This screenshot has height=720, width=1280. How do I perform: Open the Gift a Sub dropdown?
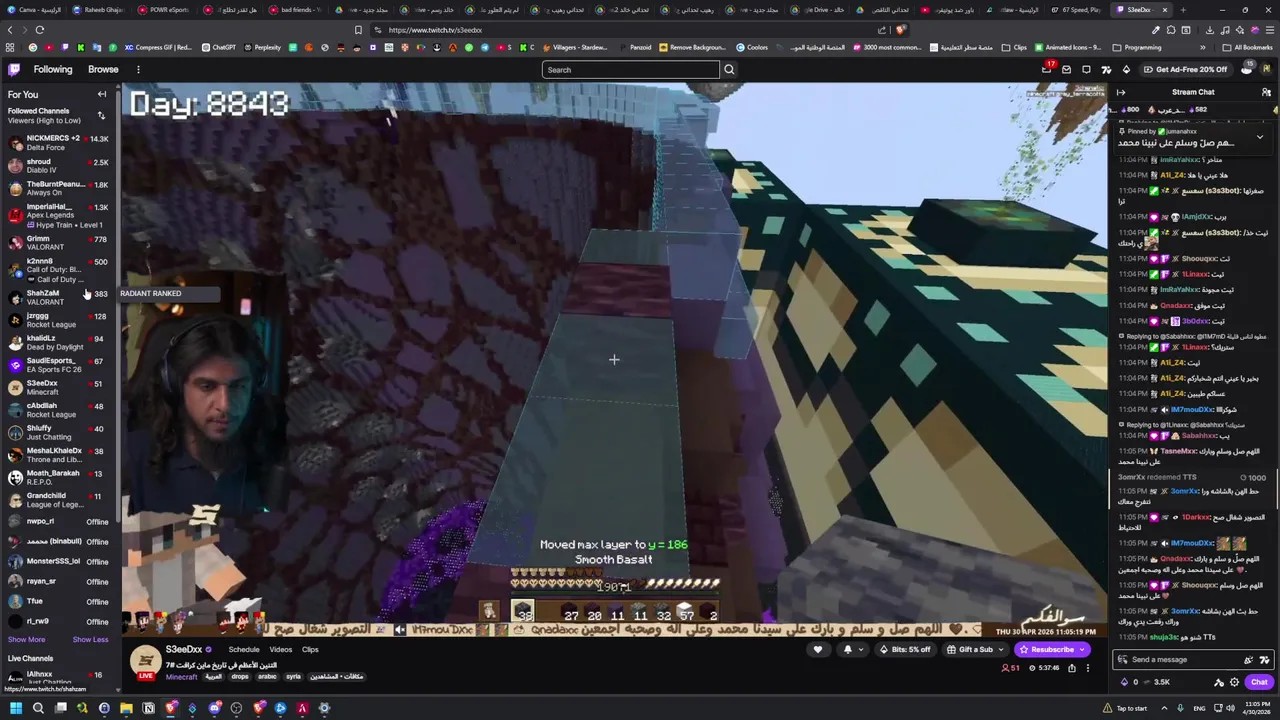pos(975,650)
